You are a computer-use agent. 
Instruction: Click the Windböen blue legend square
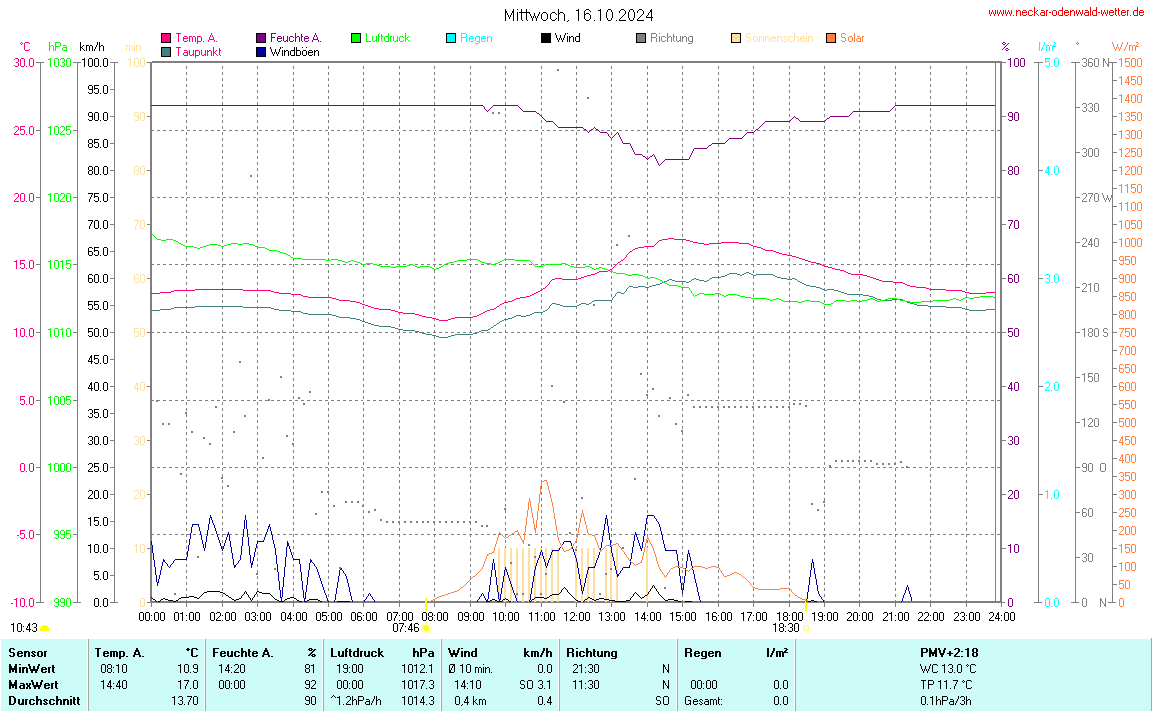pyautogui.click(x=261, y=52)
